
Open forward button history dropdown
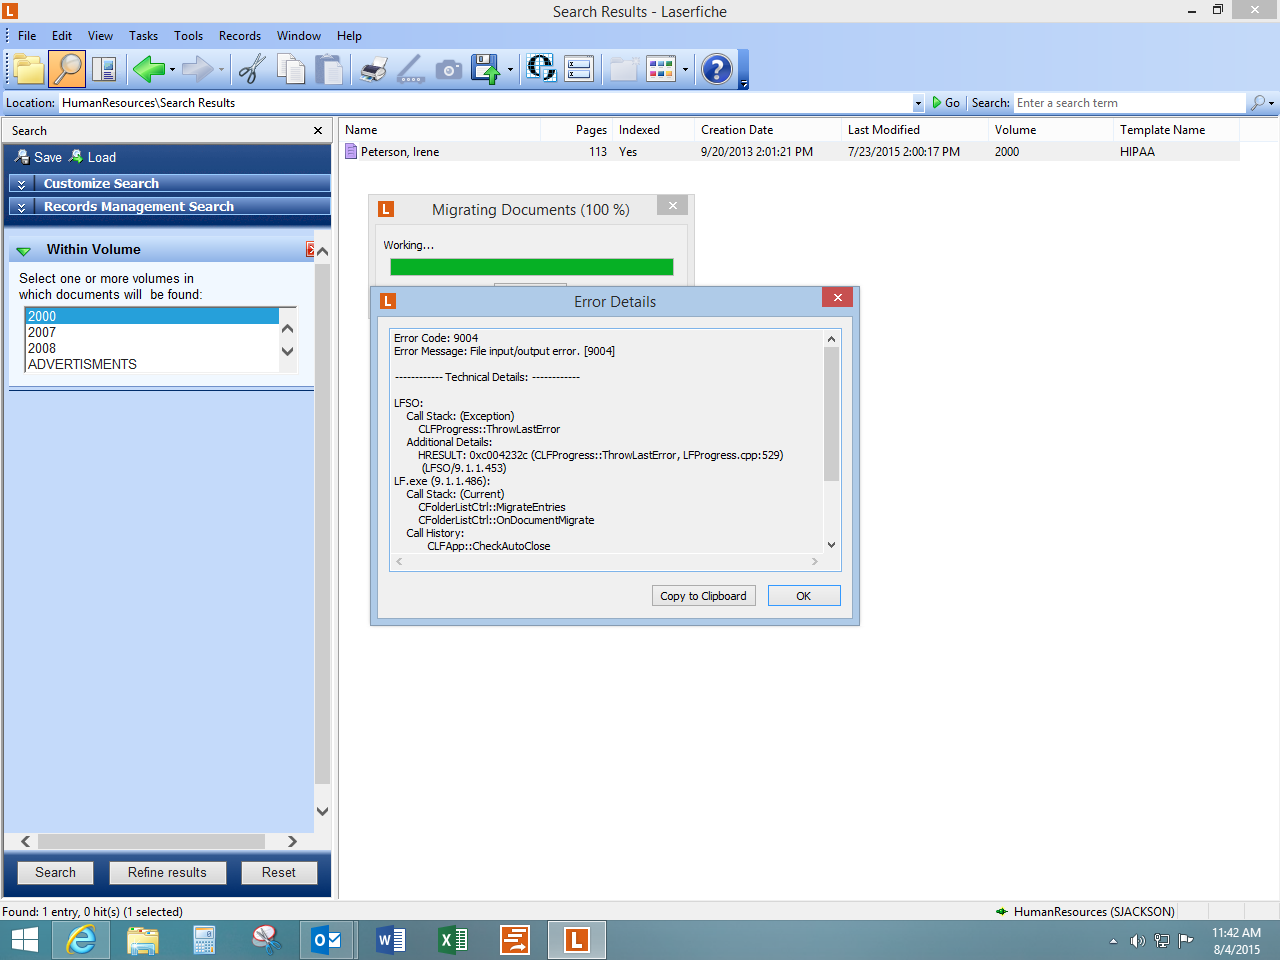[221, 70]
